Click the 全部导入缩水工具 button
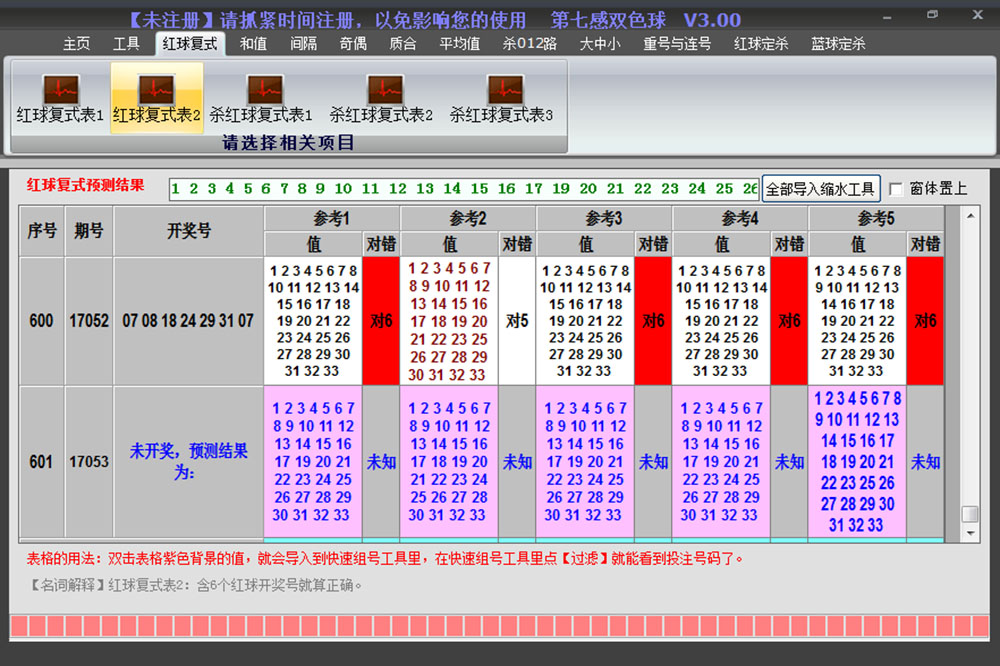 [821, 189]
